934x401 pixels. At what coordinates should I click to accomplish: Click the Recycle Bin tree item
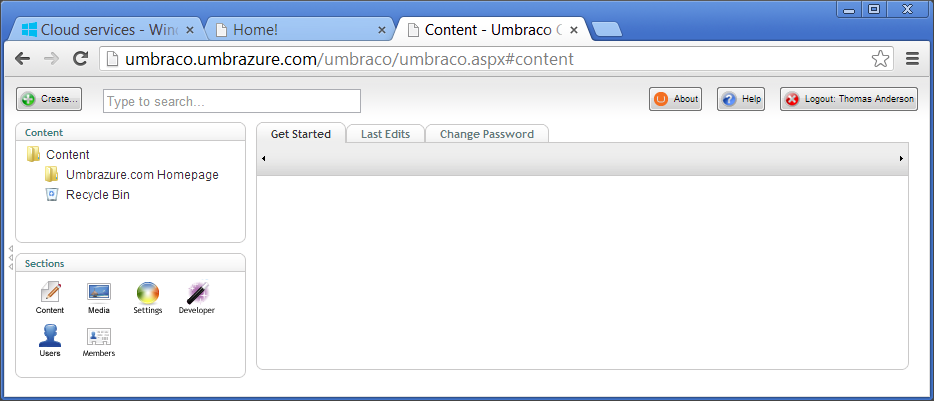tap(97, 195)
